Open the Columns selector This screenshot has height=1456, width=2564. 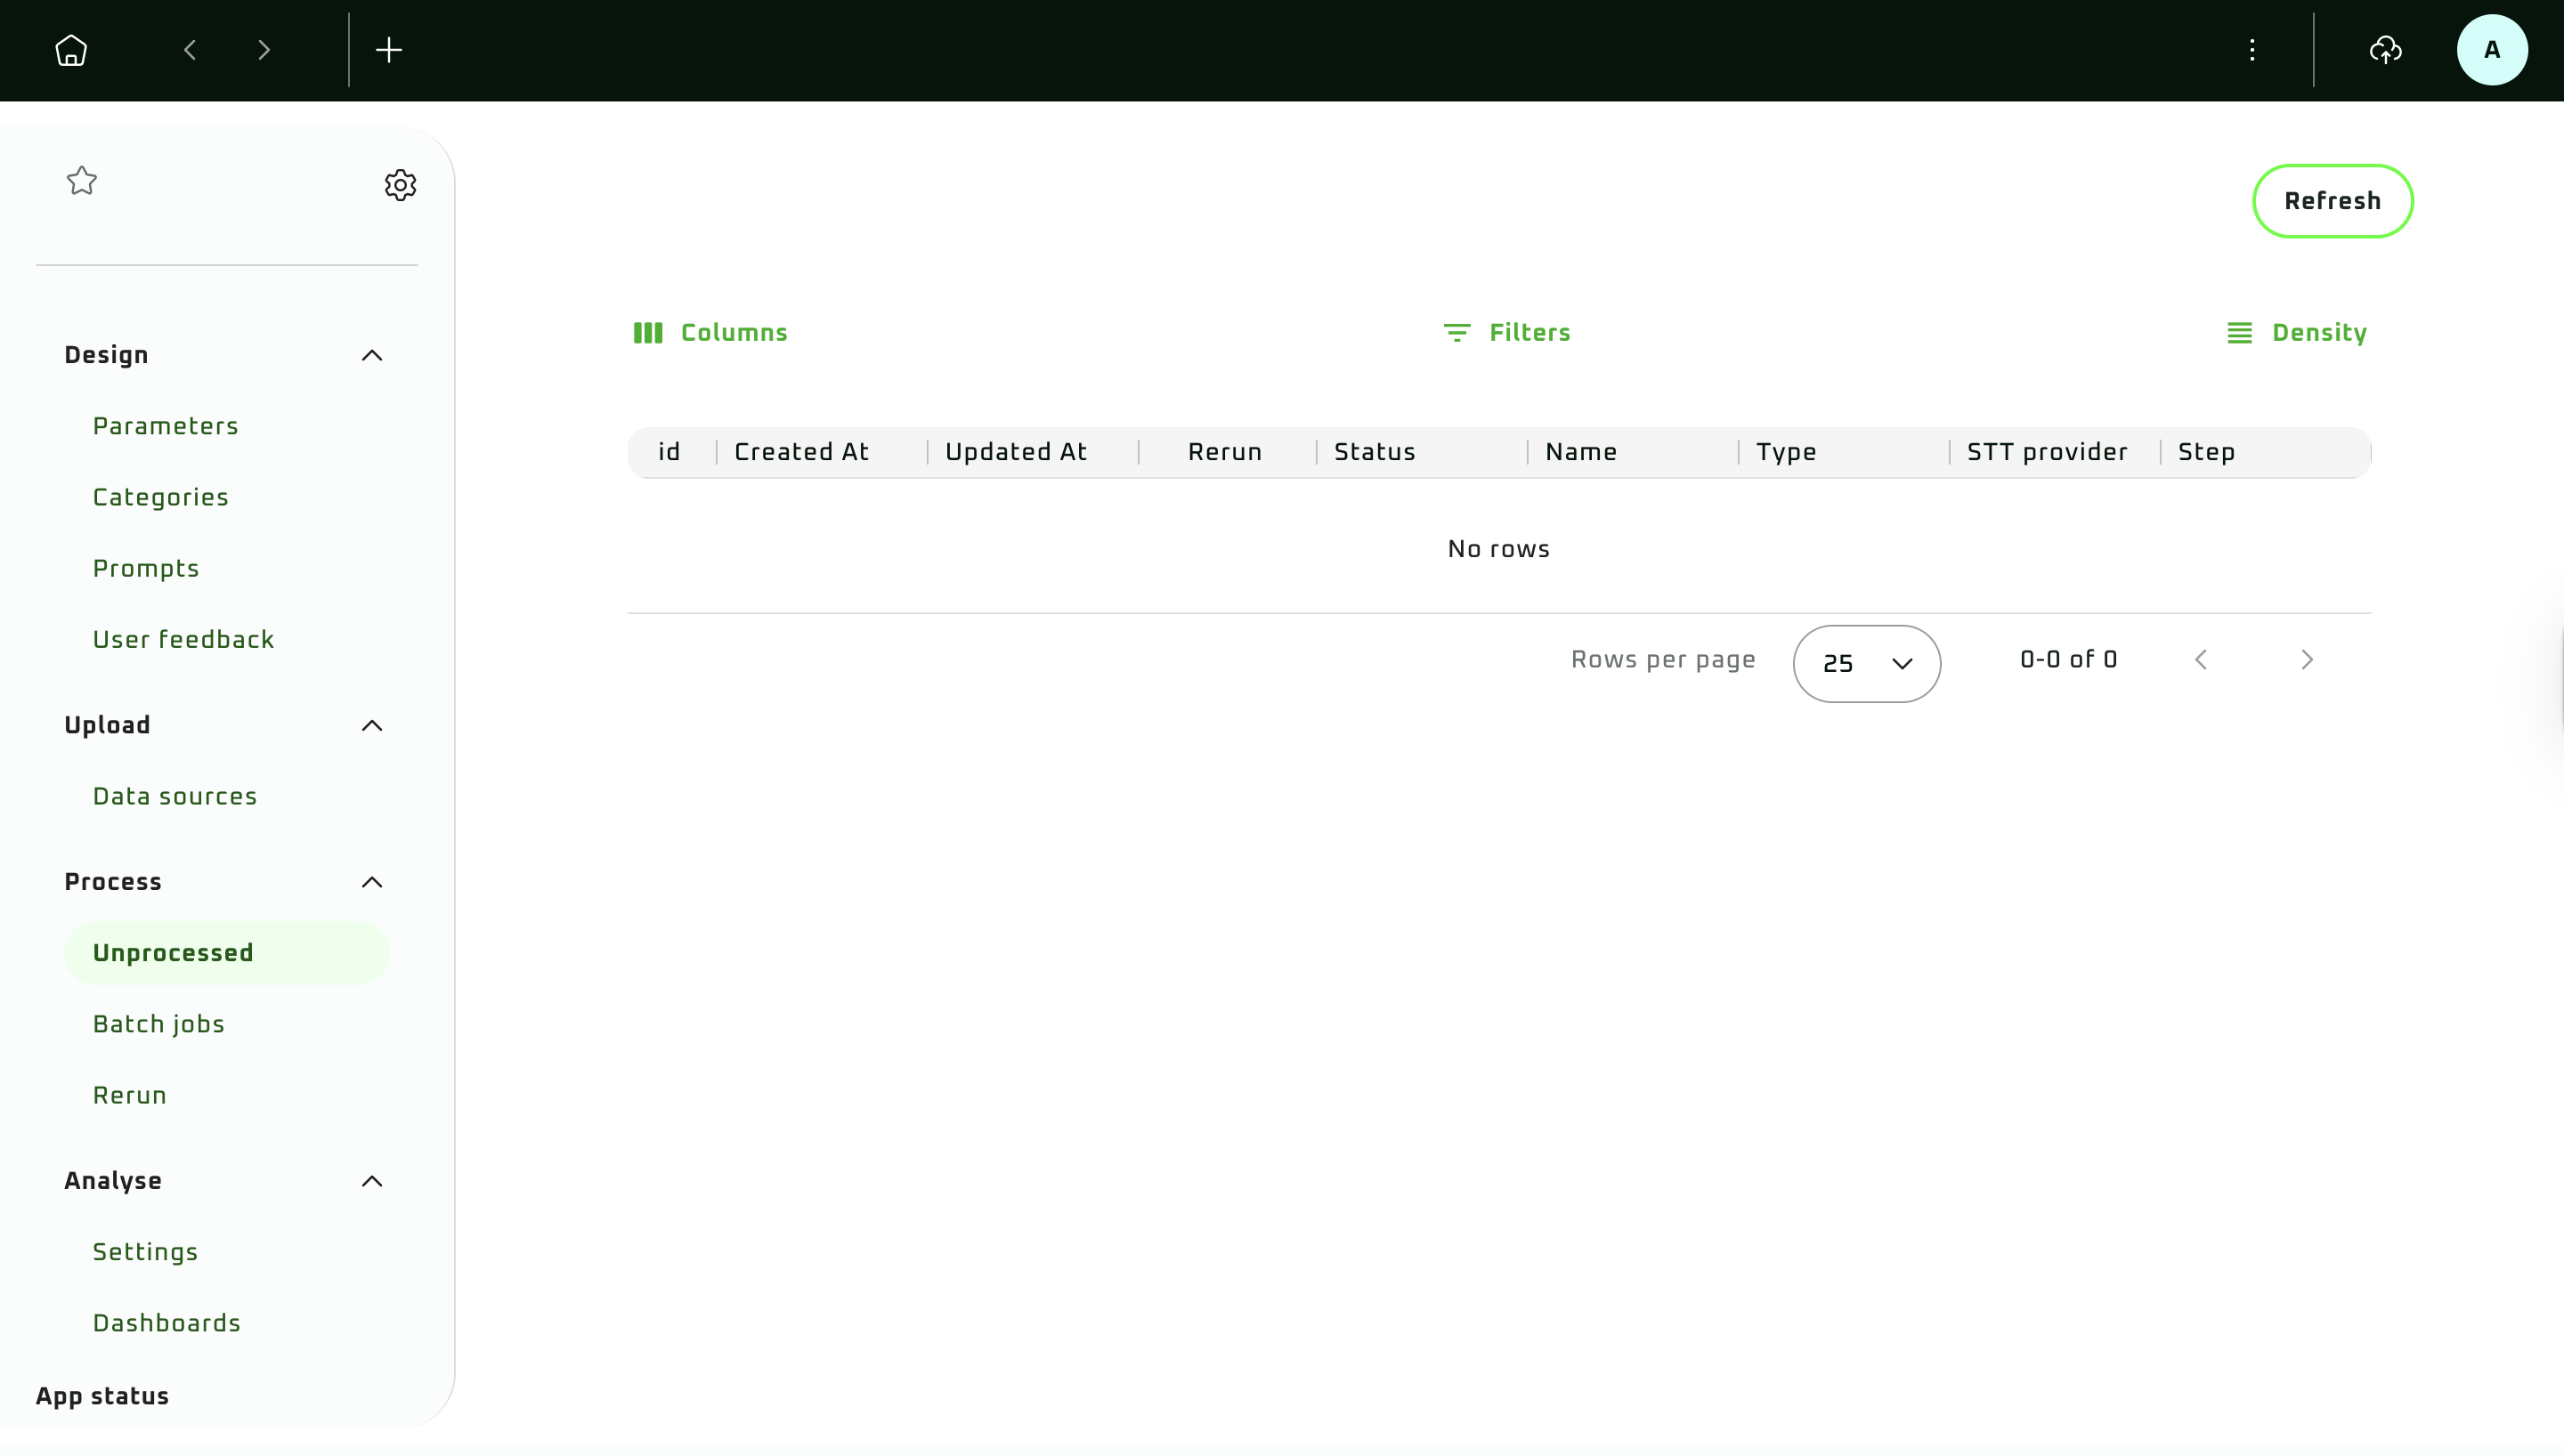(711, 333)
